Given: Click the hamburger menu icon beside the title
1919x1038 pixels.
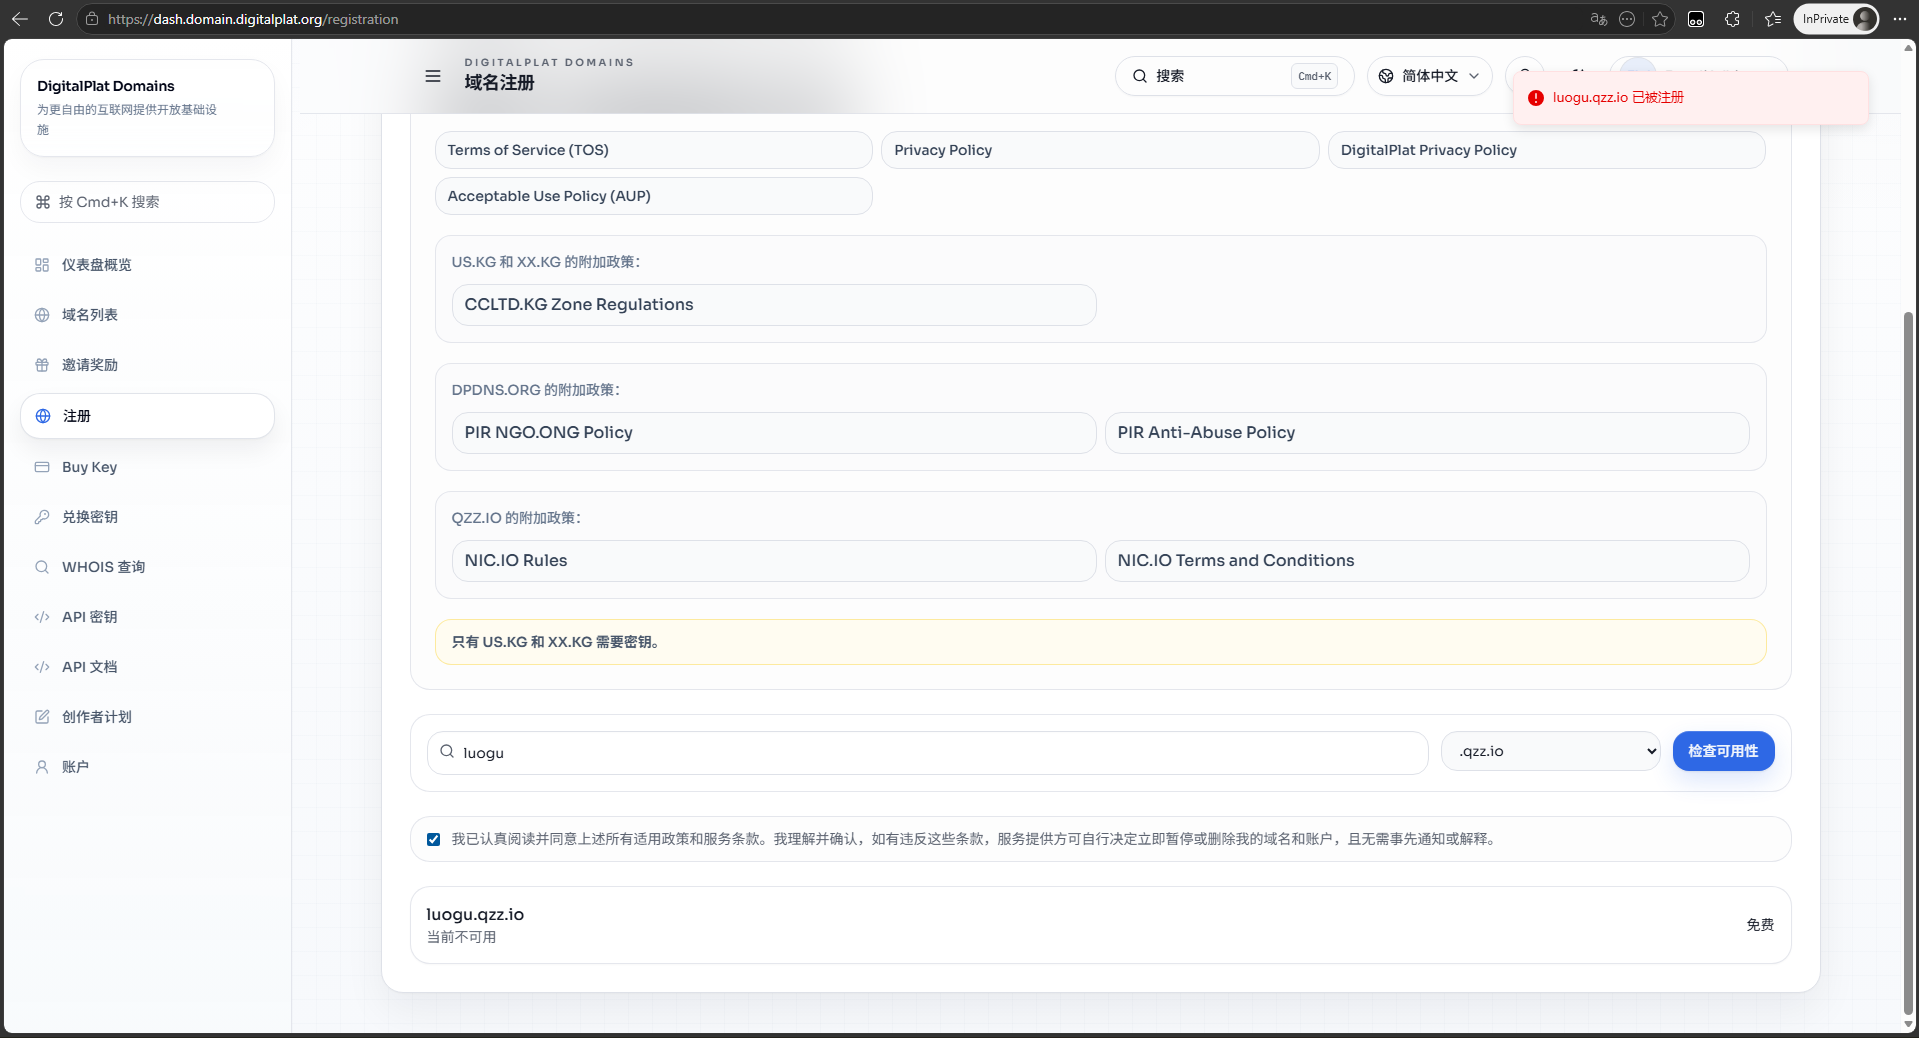Looking at the screenshot, I should 433,76.
